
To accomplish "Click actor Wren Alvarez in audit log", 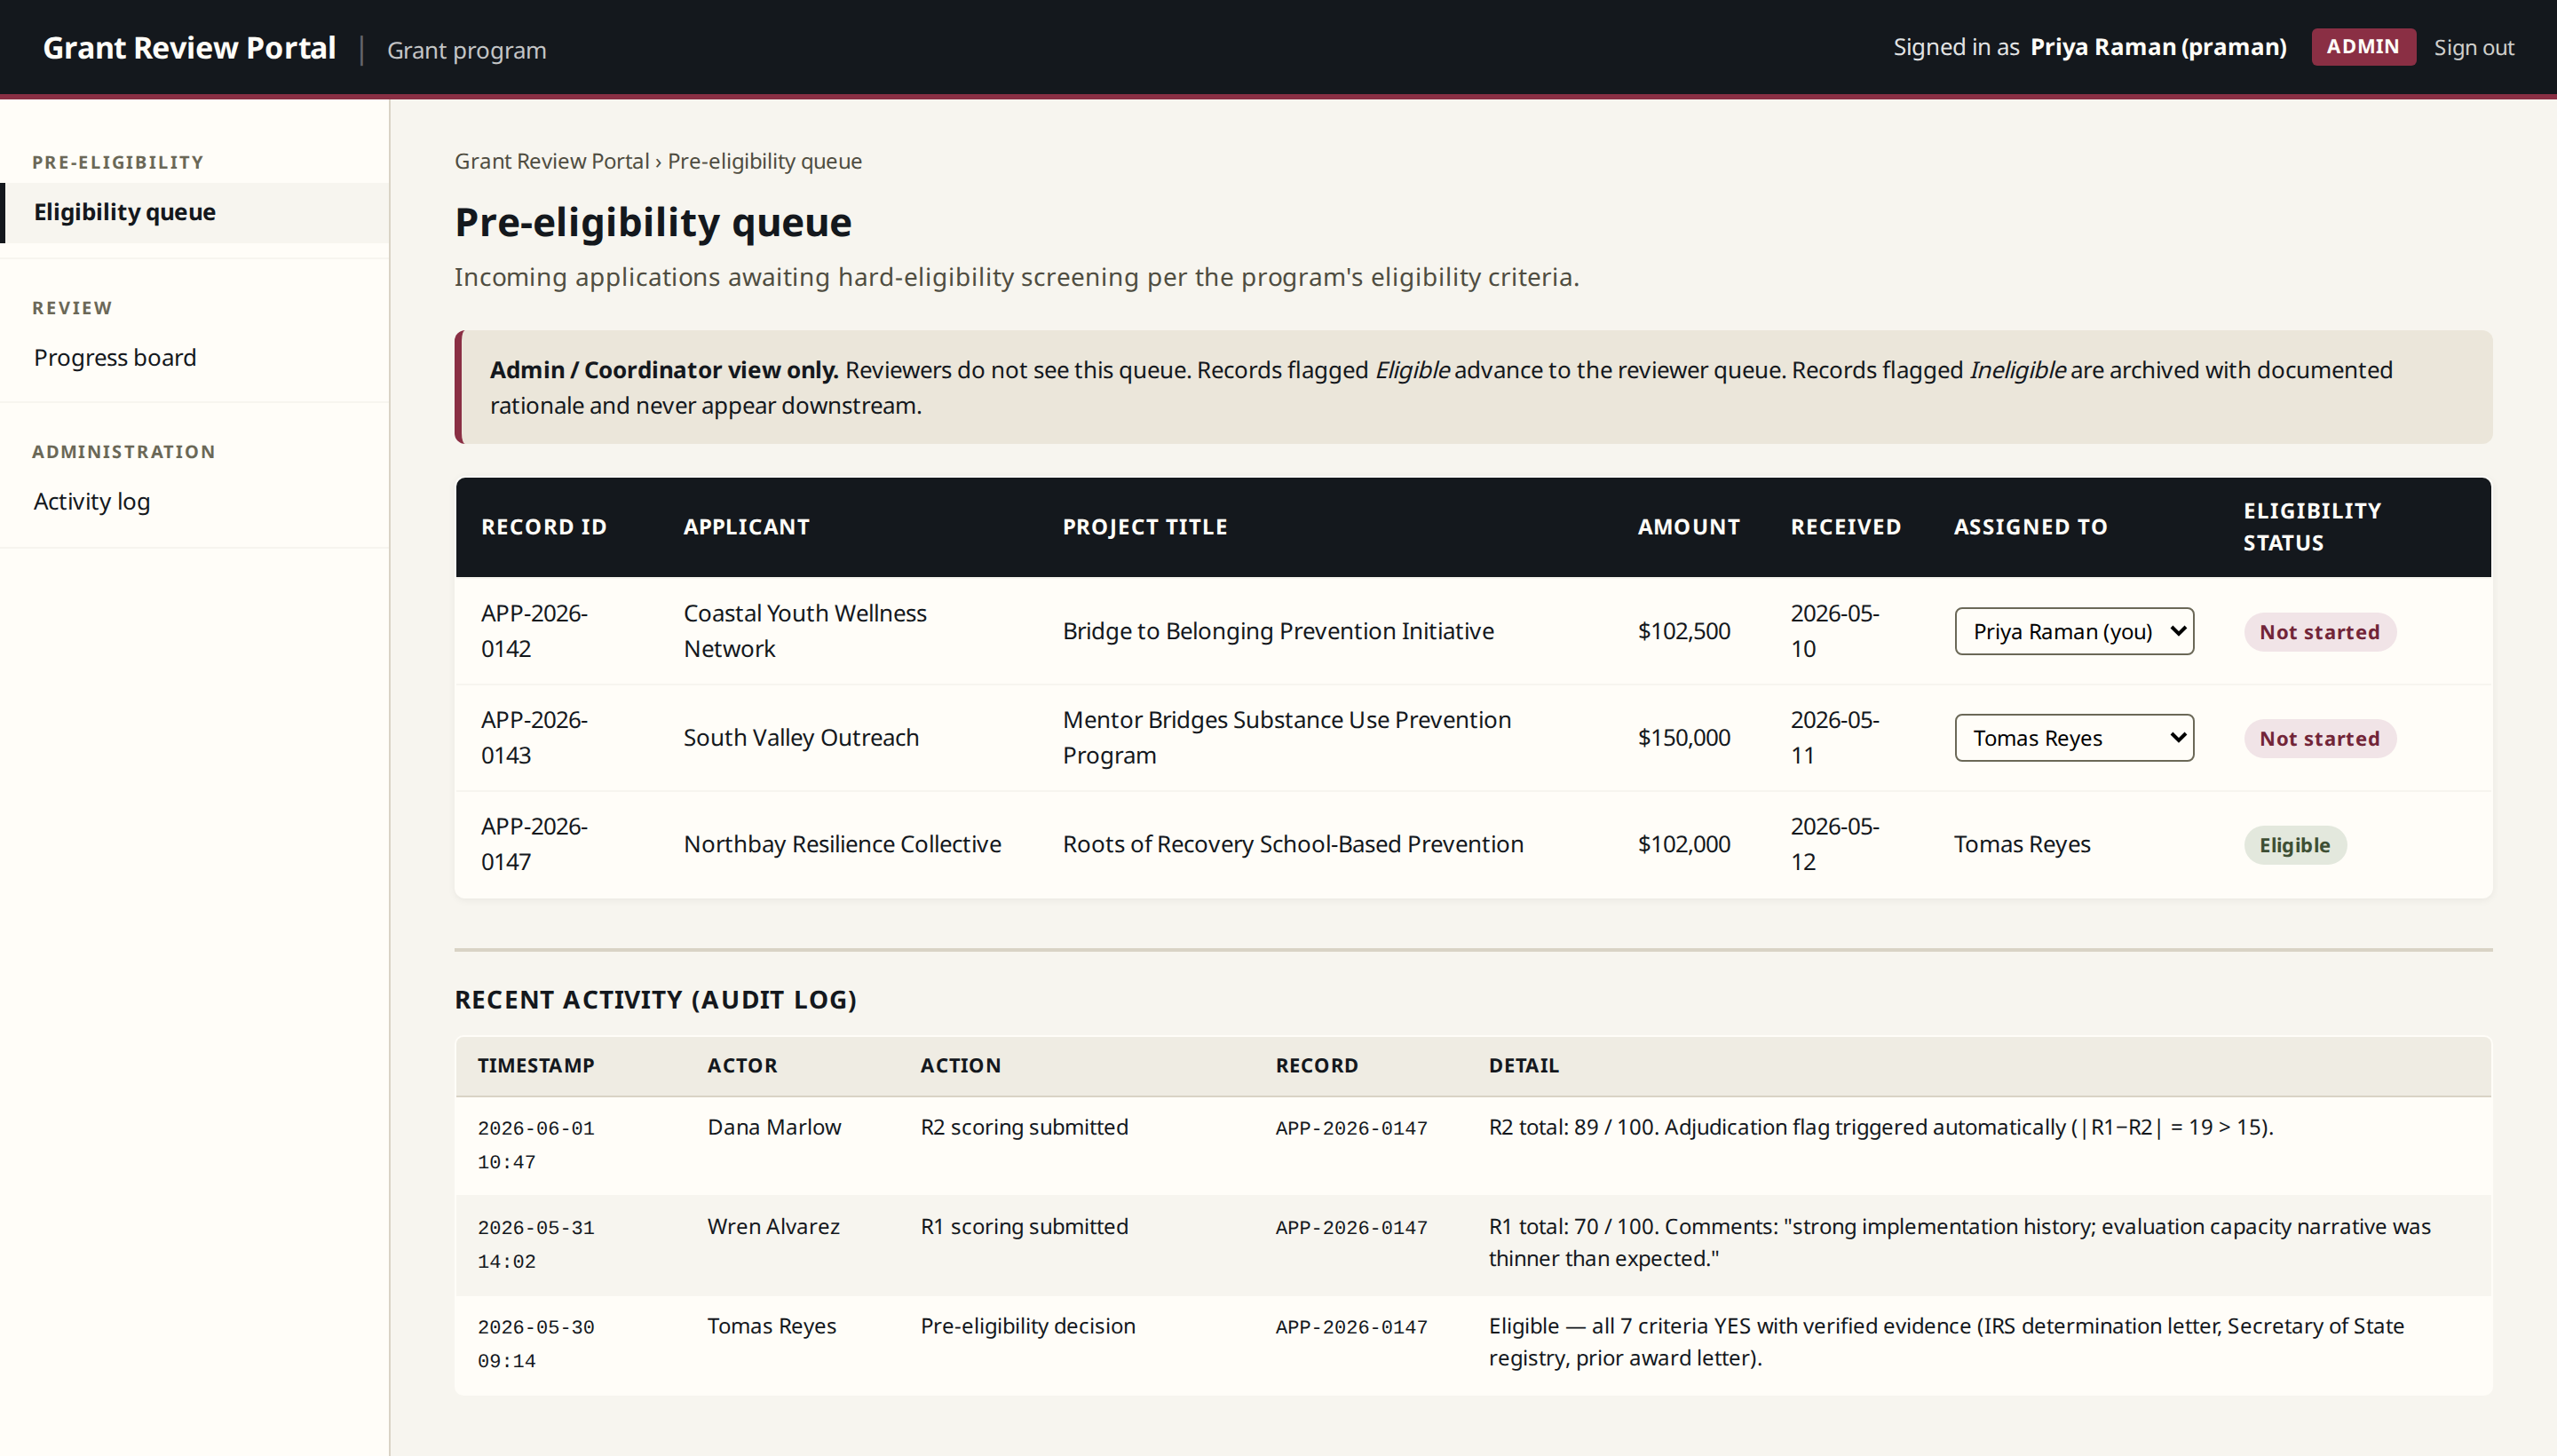I will [x=773, y=1226].
